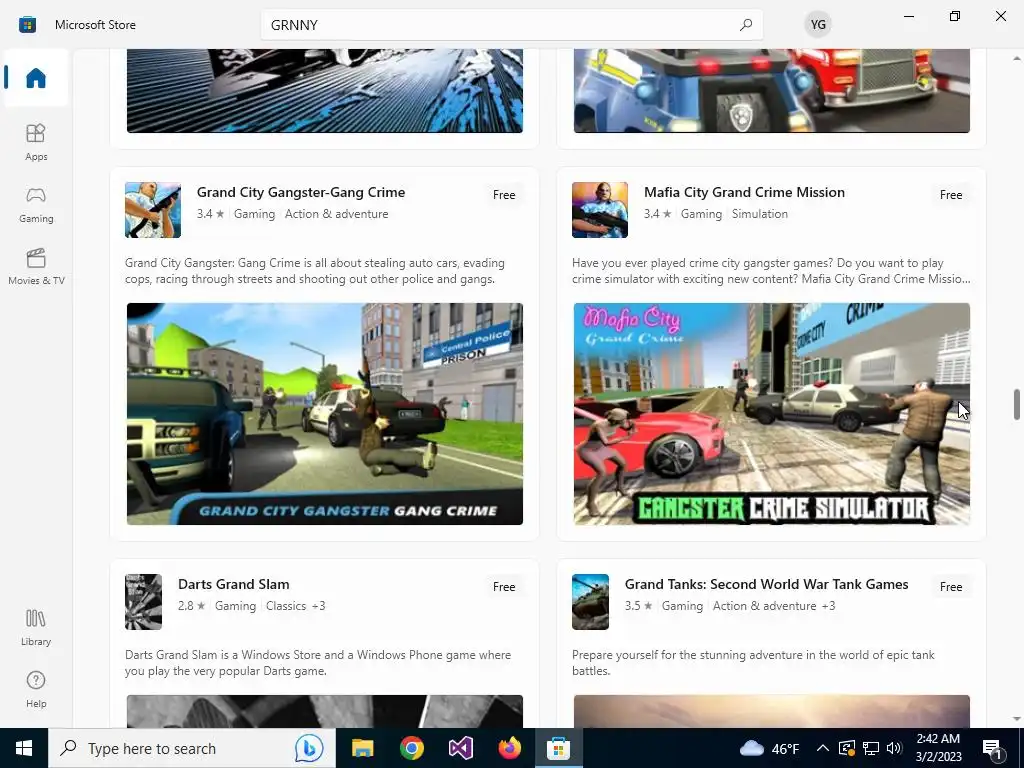Click Darts Grand Slam description text
1024x768 pixels.
click(318, 663)
